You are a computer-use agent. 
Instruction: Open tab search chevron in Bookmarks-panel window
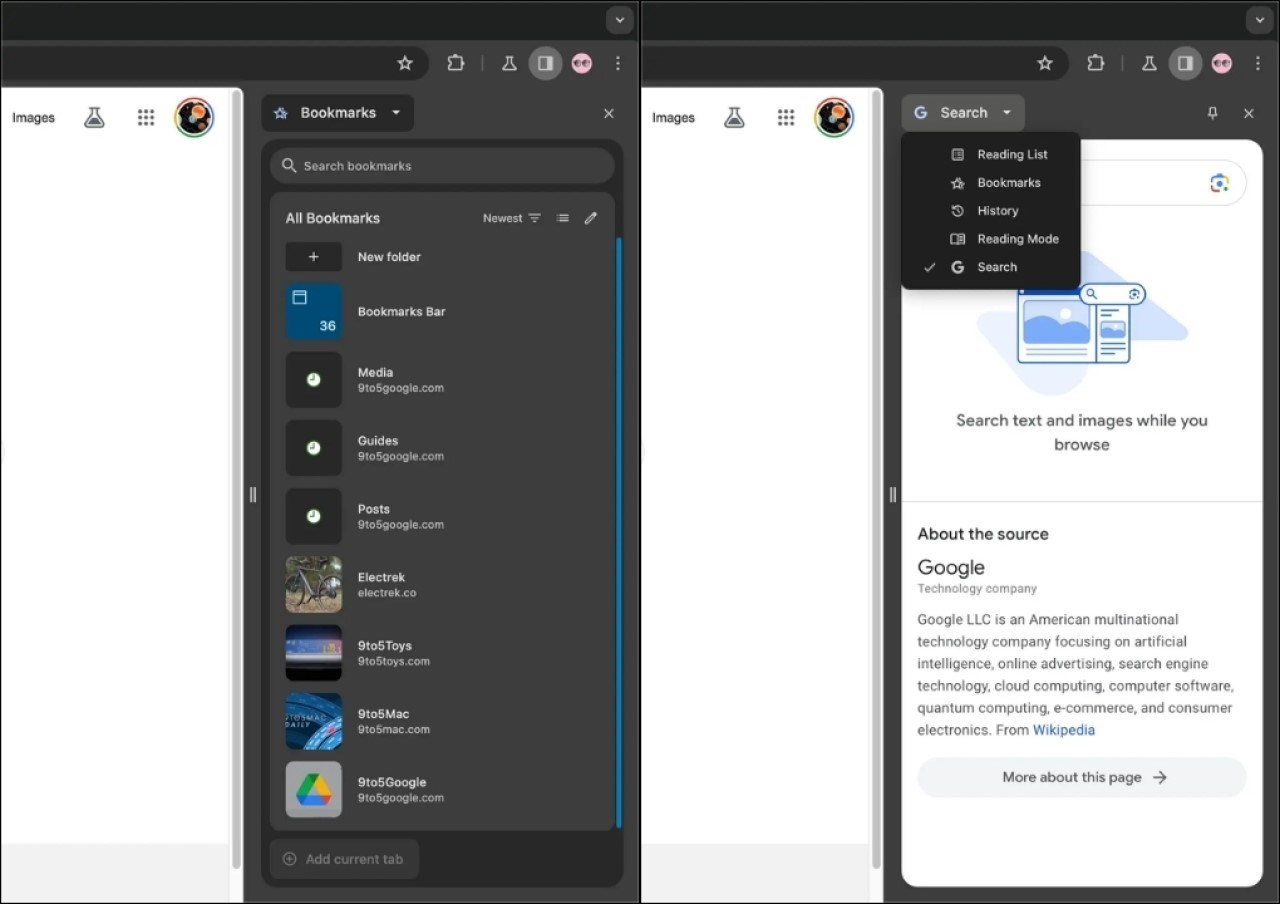pyautogui.click(x=620, y=19)
